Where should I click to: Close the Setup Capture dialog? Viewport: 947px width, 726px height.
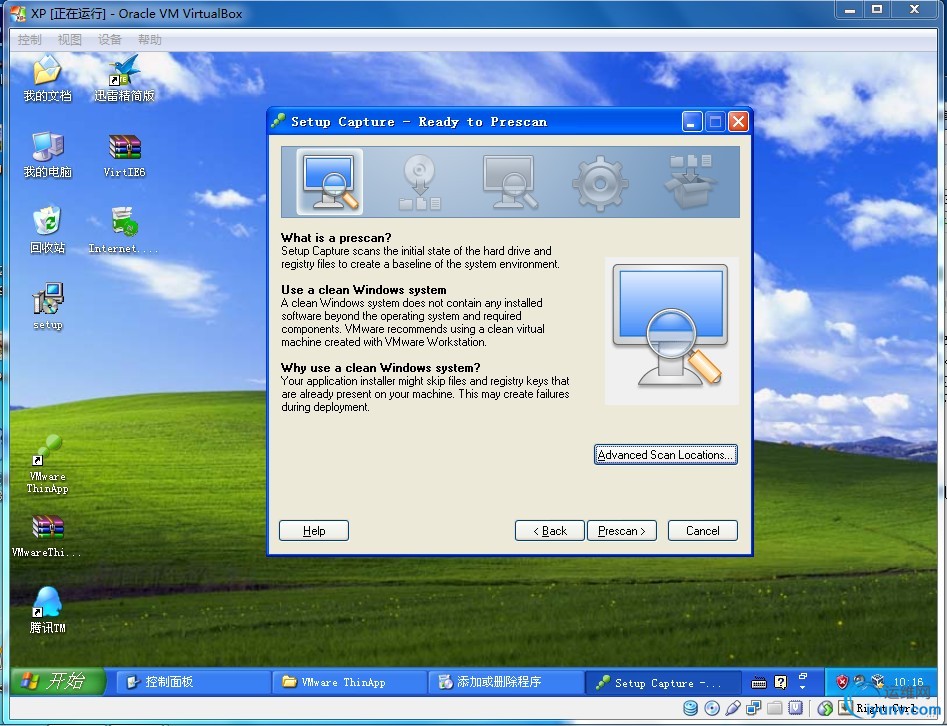[738, 122]
